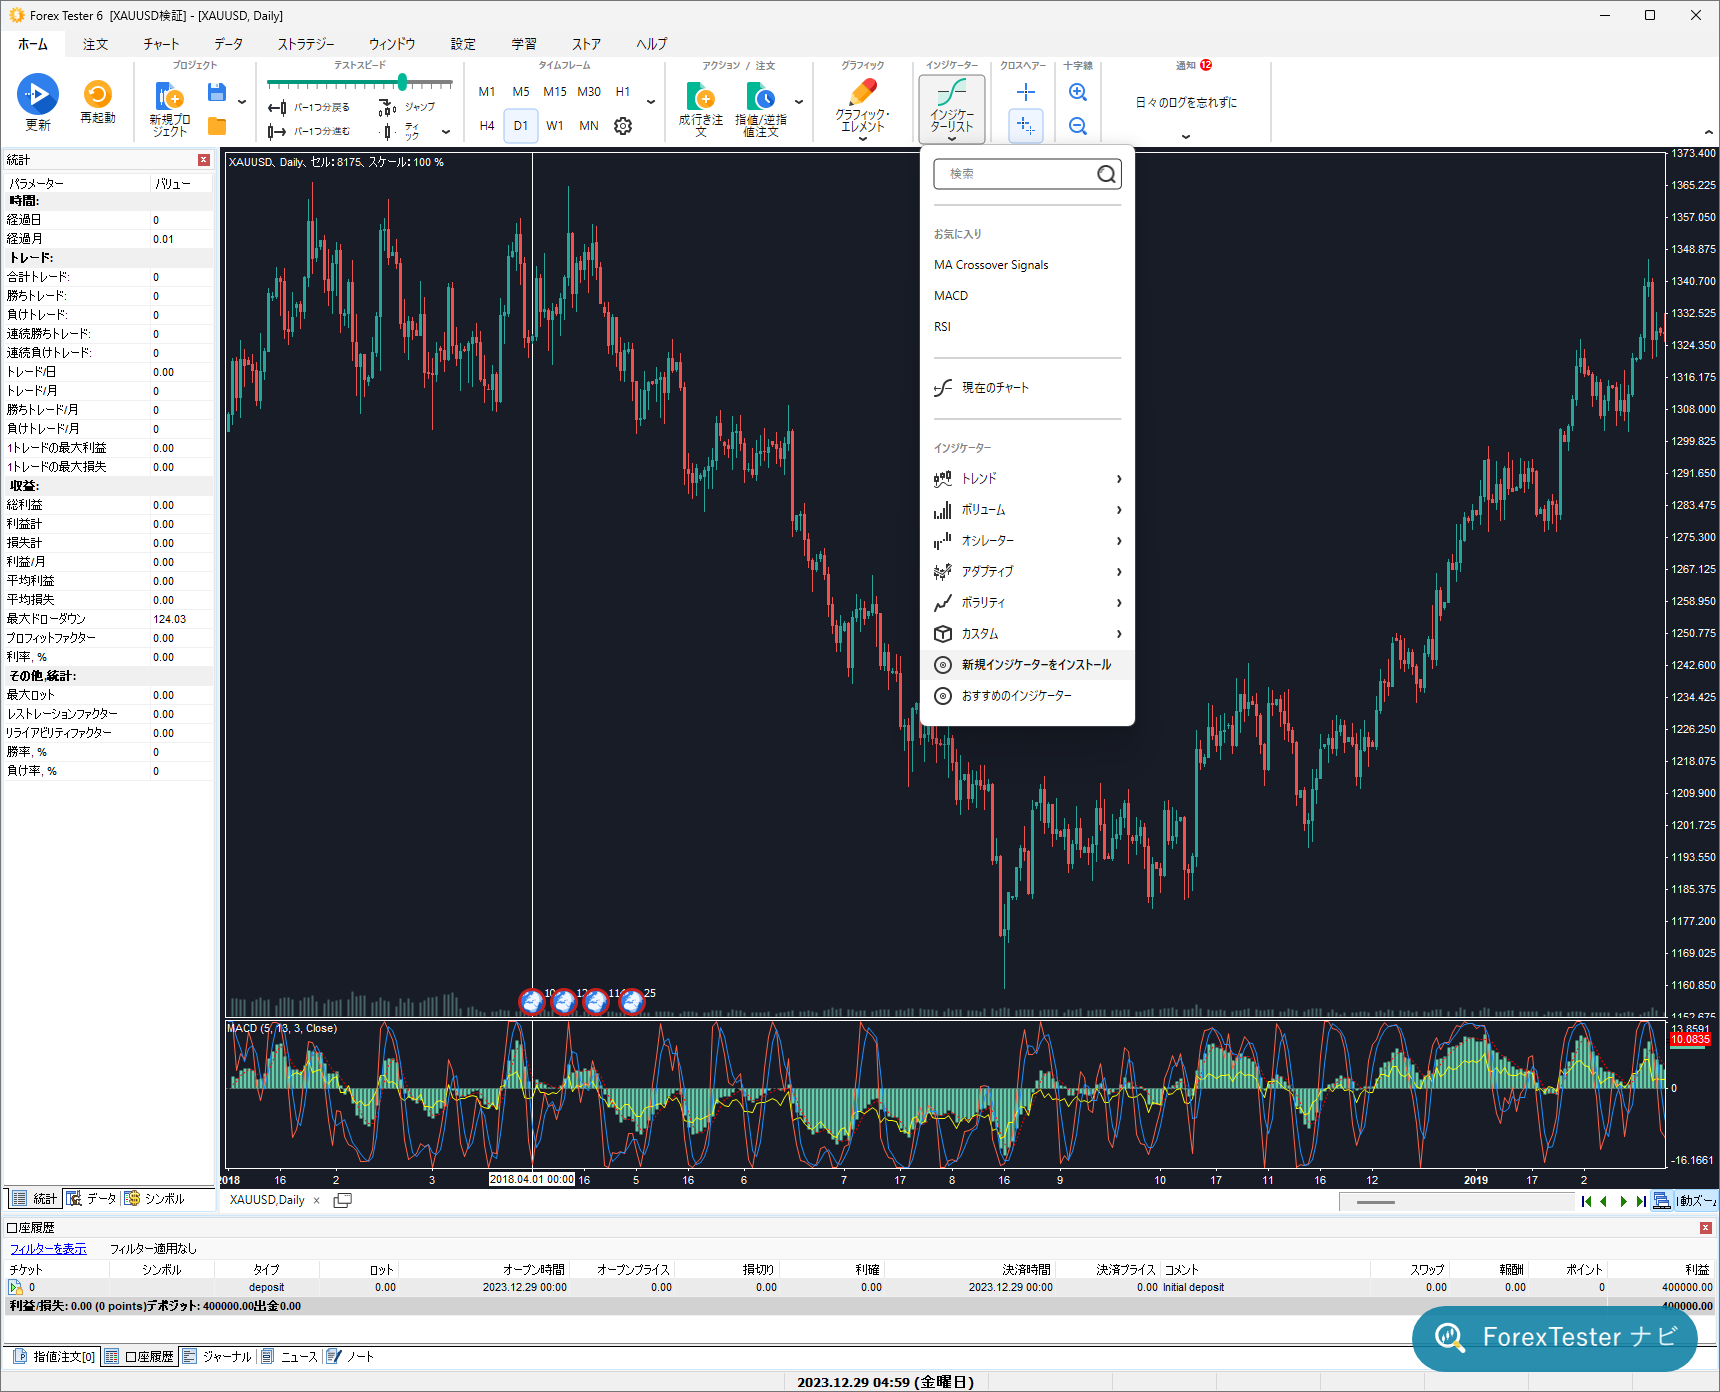Screen dimensions: 1720x1392
Task: Select the D1 timeframe button
Action: 521,126
